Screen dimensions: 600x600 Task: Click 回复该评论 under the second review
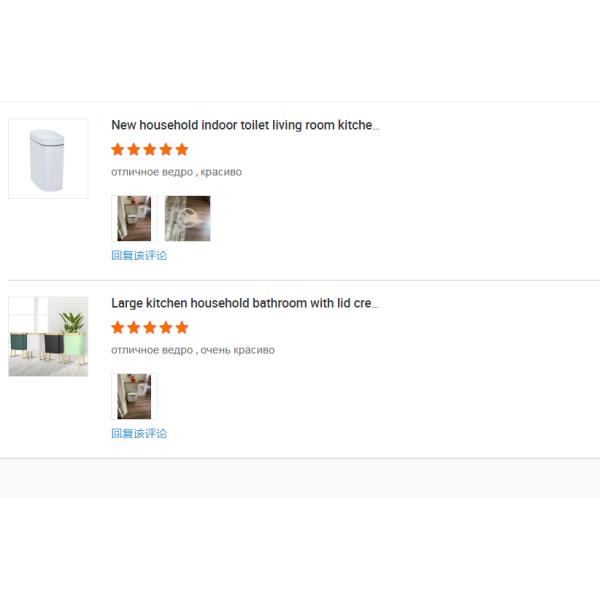pos(139,433)
